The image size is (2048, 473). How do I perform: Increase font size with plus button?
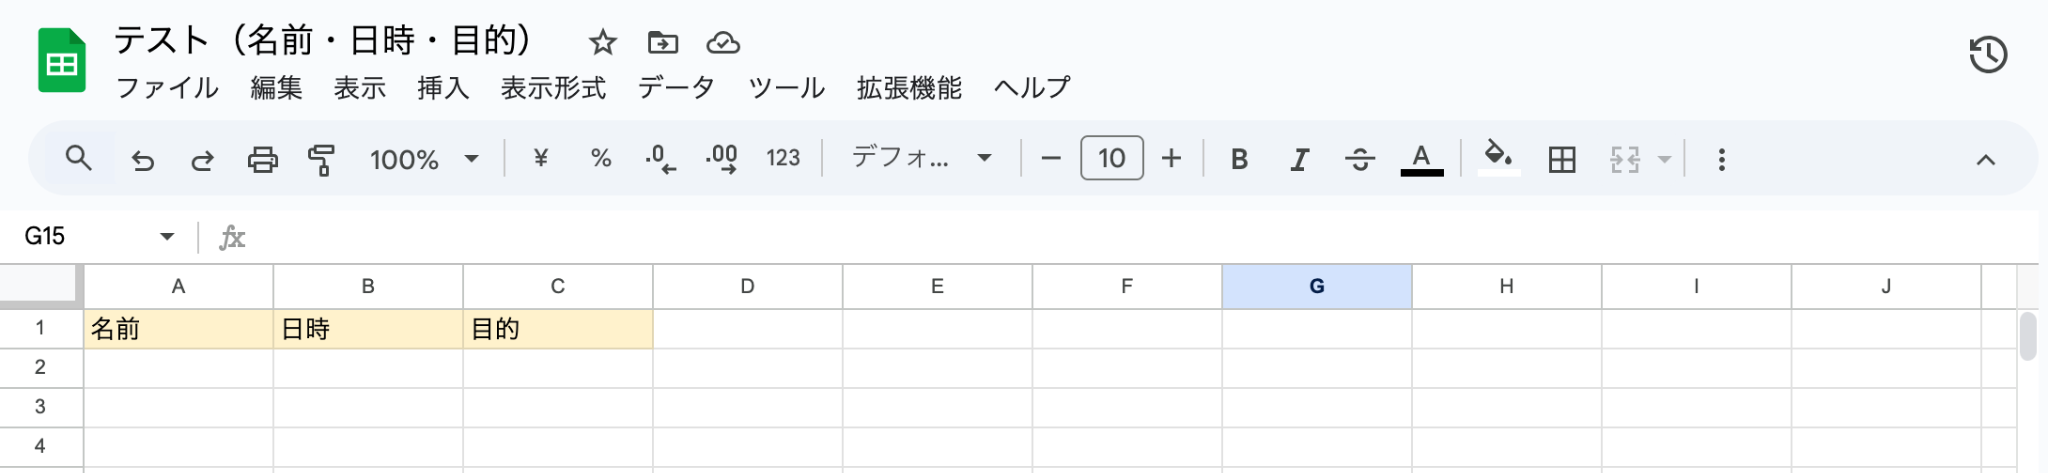point(1171,159)
